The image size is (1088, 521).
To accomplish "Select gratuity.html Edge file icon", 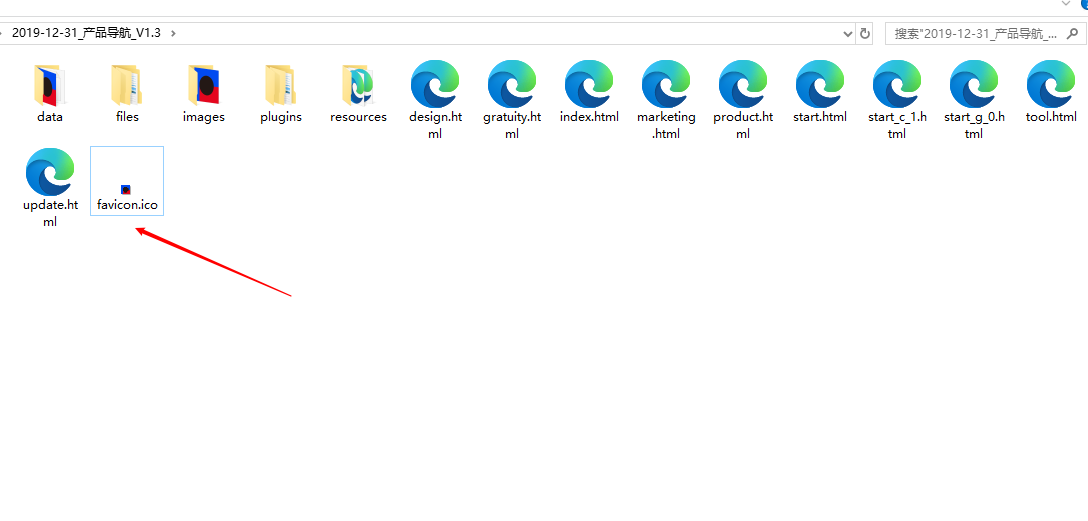I will [x=512, y=84].
